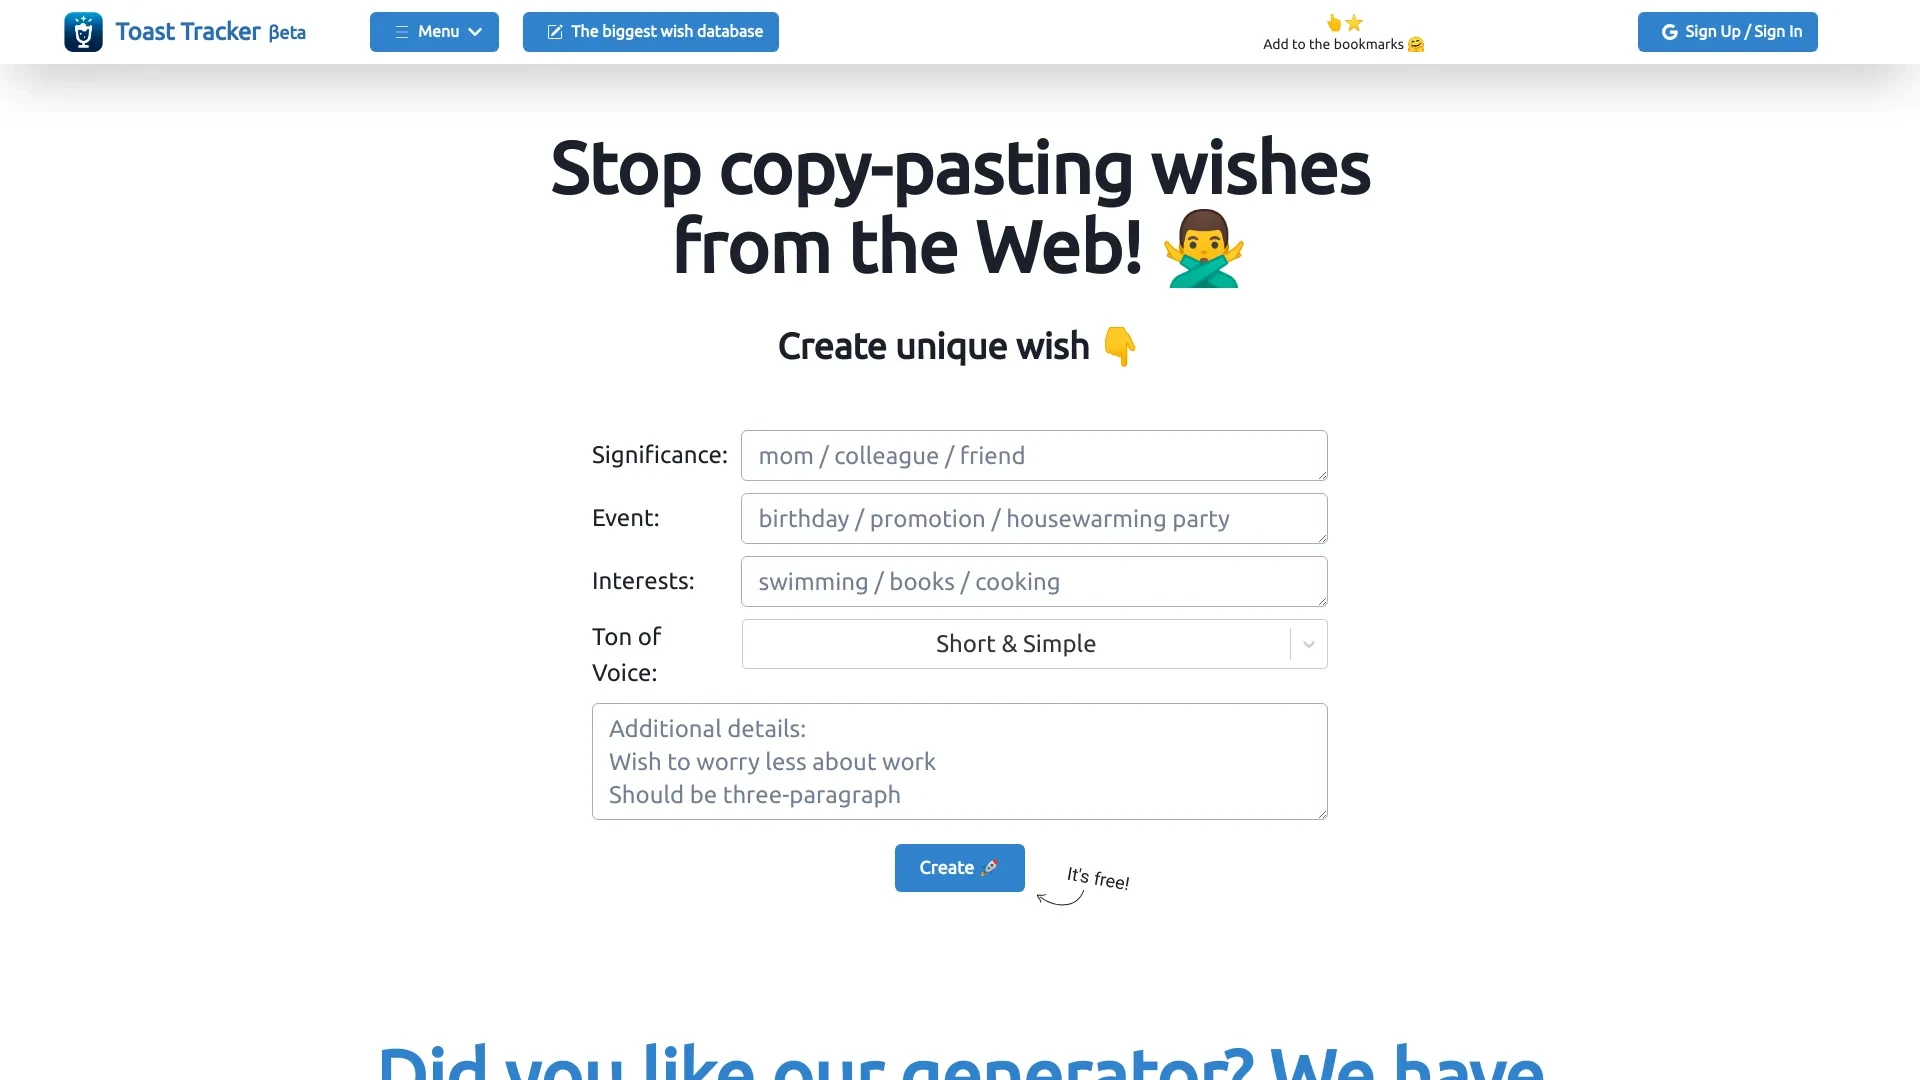The width and height of the screenshot is (1920, 1080).
Task: Open the Menu navigation dropdown
Action: (x=434, y=30)
